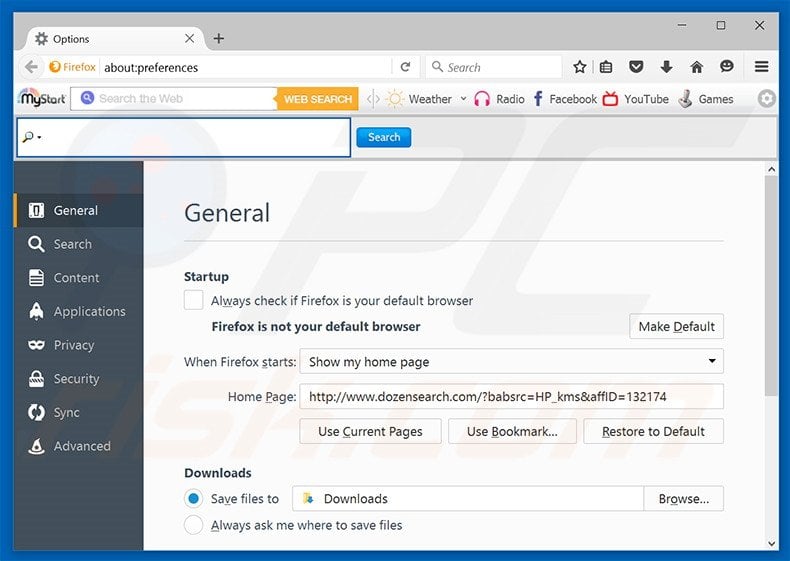Open the Applications preferences category
The image size is (790, 561).
coord(78,311)
